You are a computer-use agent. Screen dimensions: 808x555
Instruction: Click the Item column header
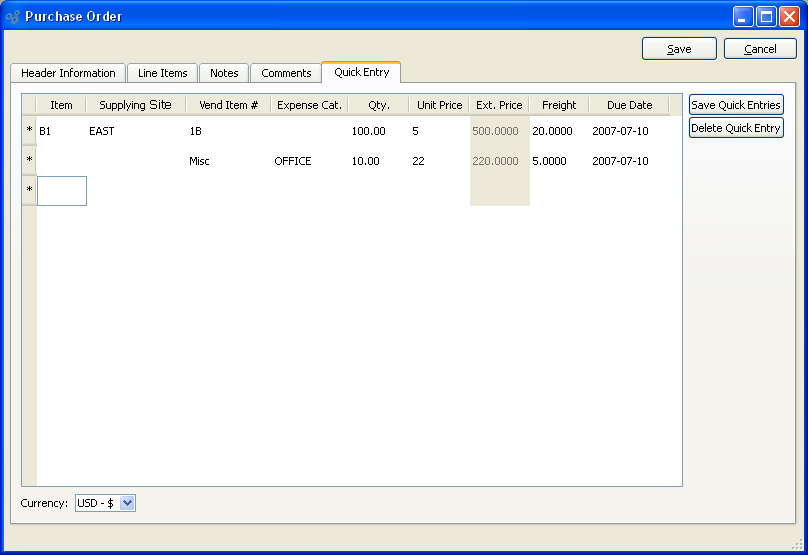click(61, 105)
